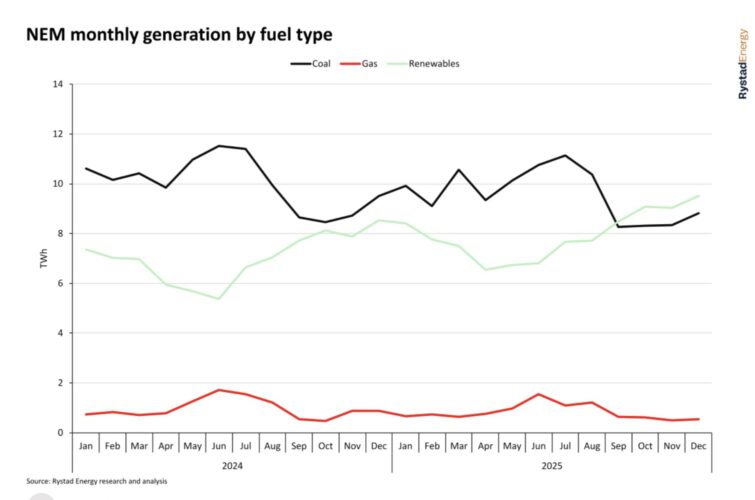
Task: Click the Renewables line low at June 2024
Action: pyautogui.click(x=219, y=298)
